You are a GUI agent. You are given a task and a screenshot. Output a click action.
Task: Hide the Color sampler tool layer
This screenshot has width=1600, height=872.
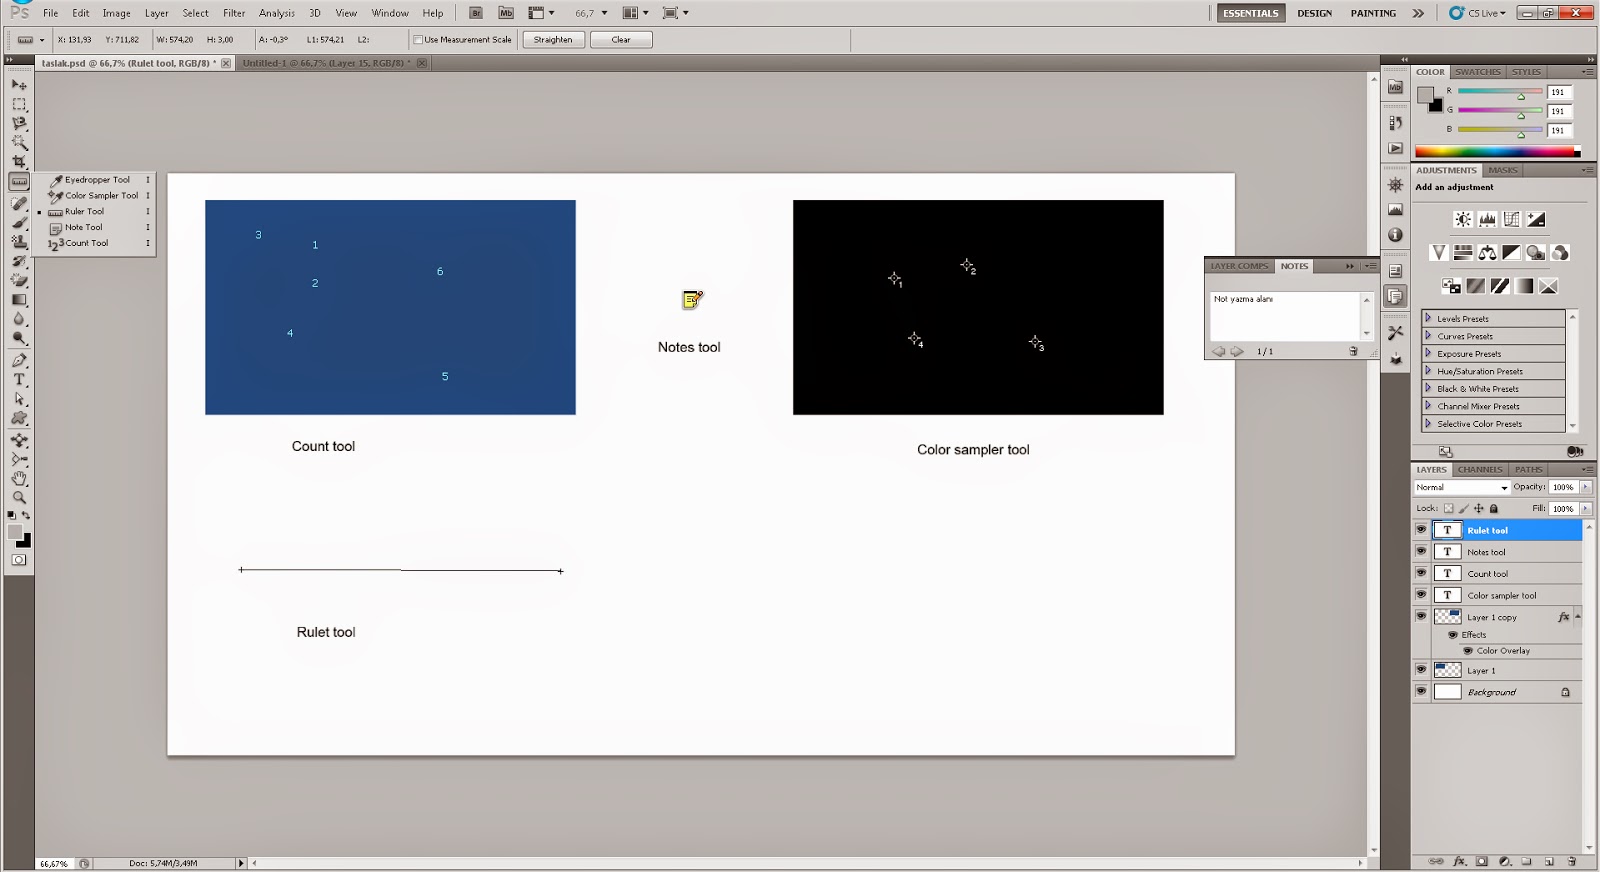pos(1421,595)
